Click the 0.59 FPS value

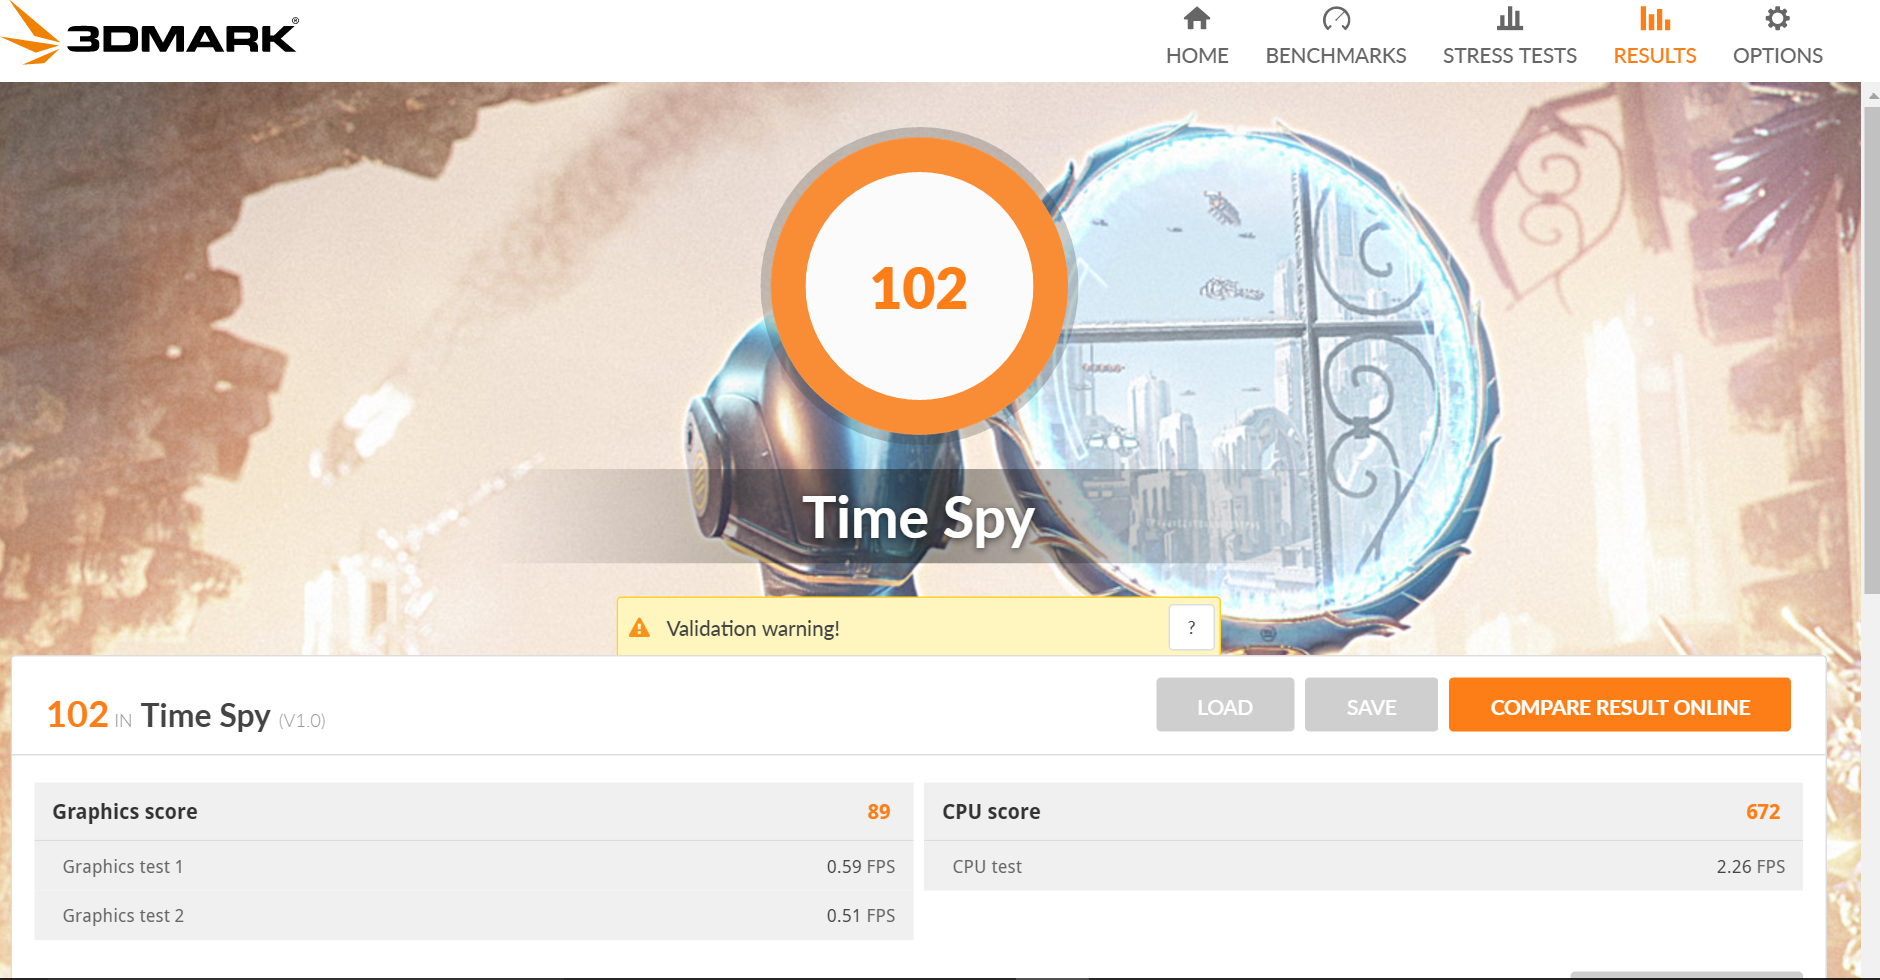tap(861, 867)
